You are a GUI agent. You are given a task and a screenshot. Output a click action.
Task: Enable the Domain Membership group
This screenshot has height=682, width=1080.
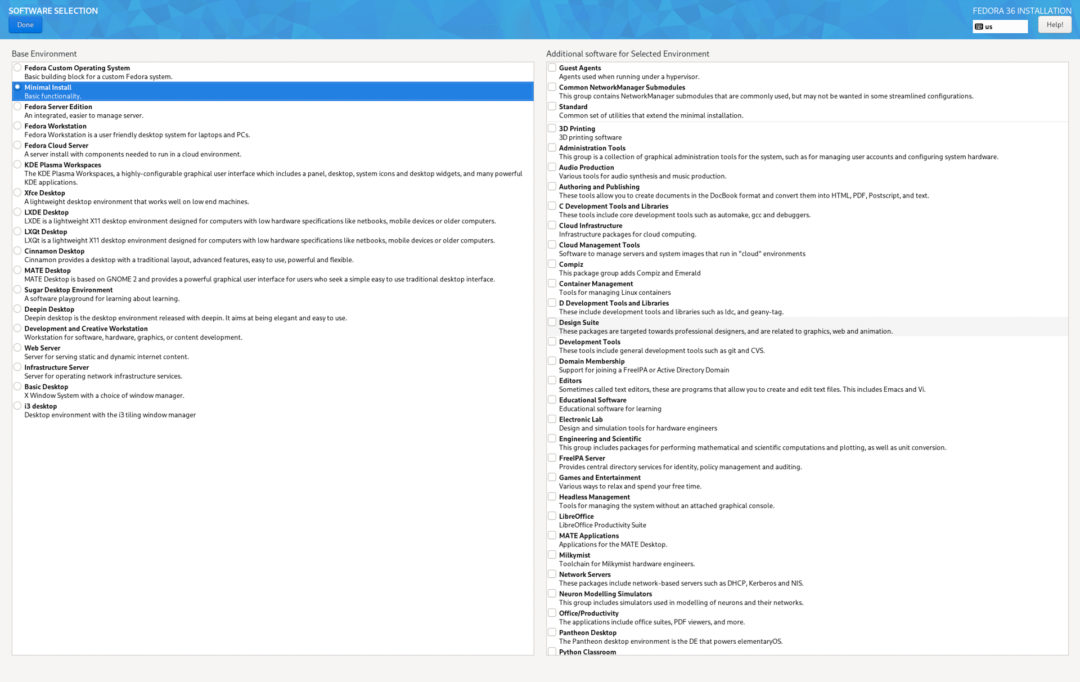pos(552,360)
